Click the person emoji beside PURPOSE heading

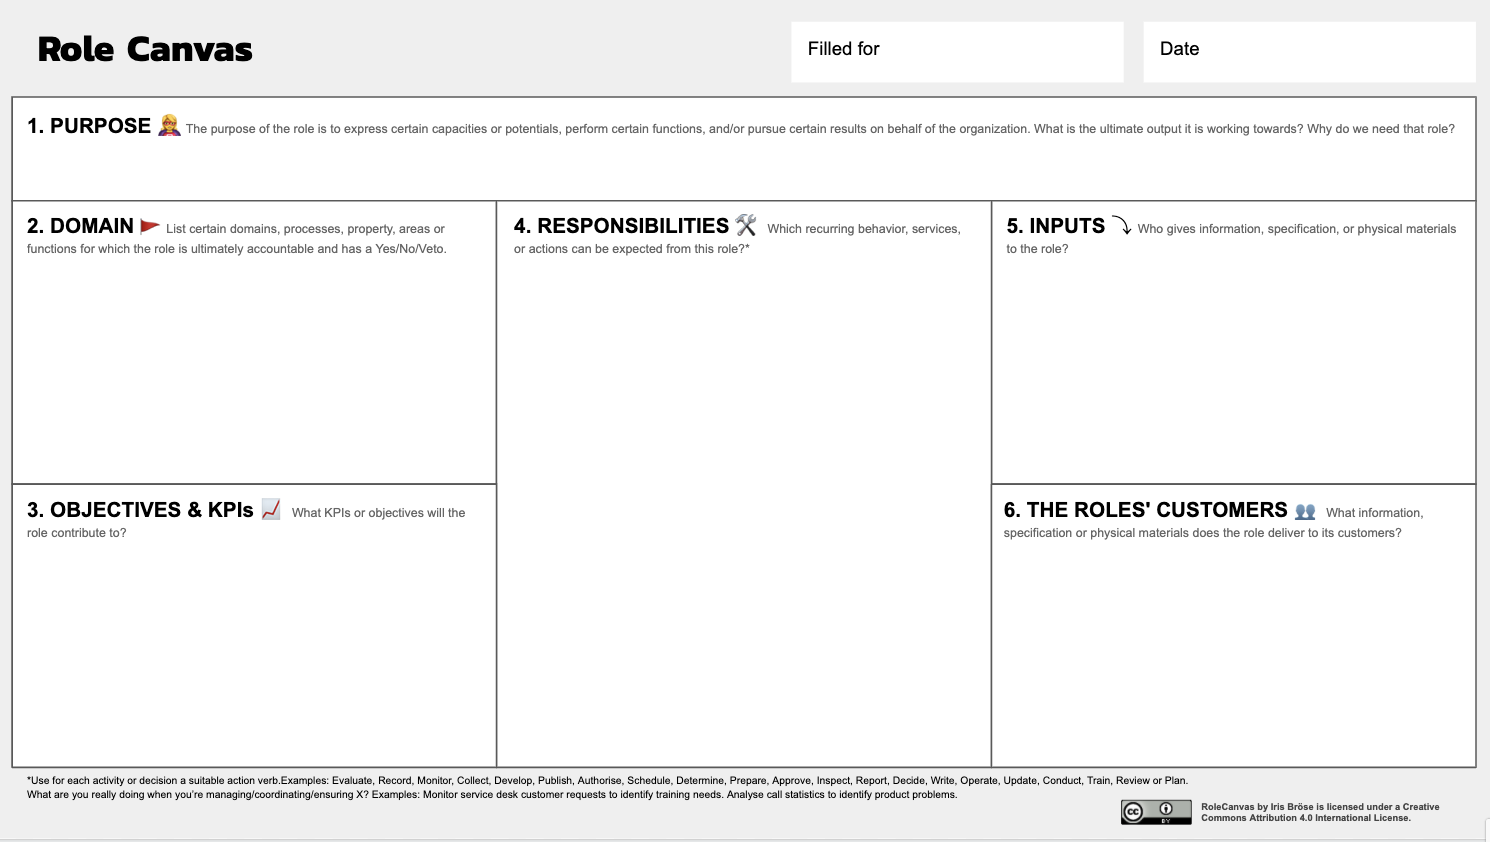[x=167, y=125]
